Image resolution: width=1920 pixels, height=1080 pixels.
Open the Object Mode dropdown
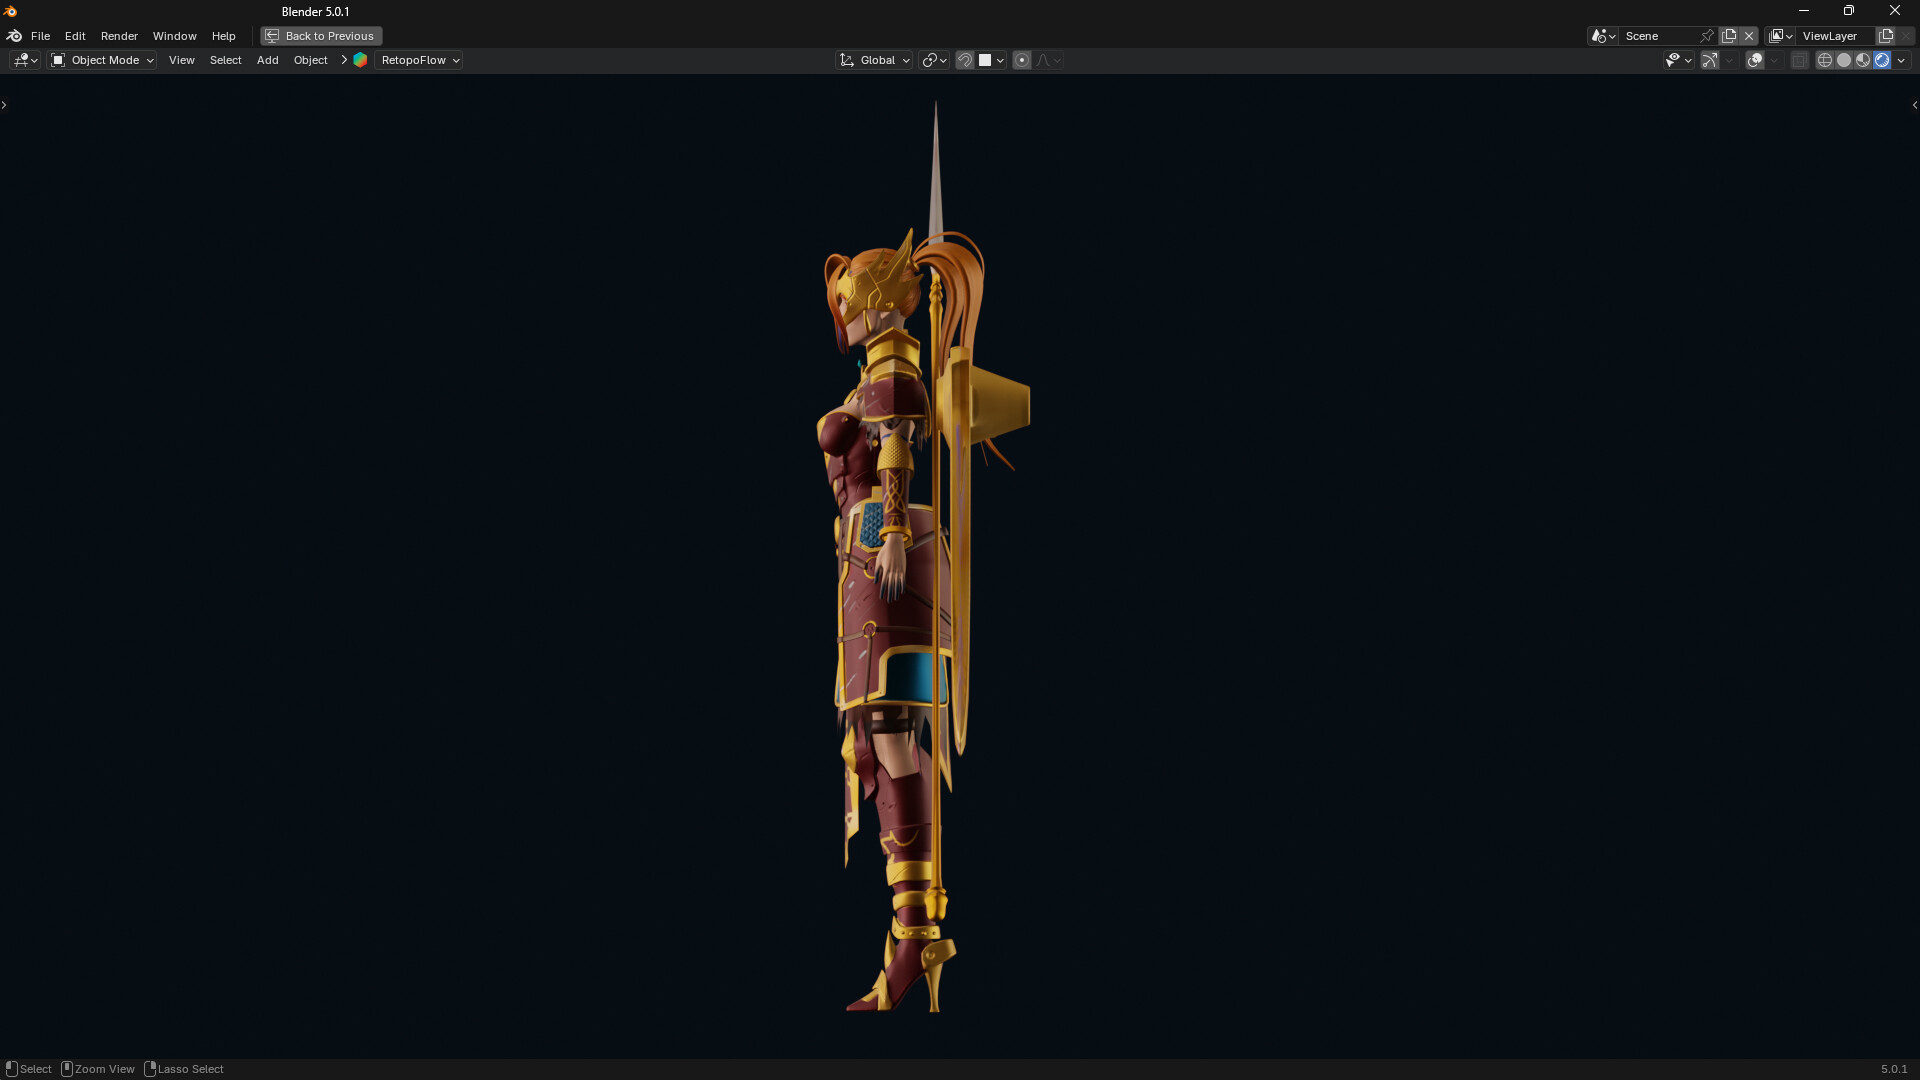pos(102,60)
